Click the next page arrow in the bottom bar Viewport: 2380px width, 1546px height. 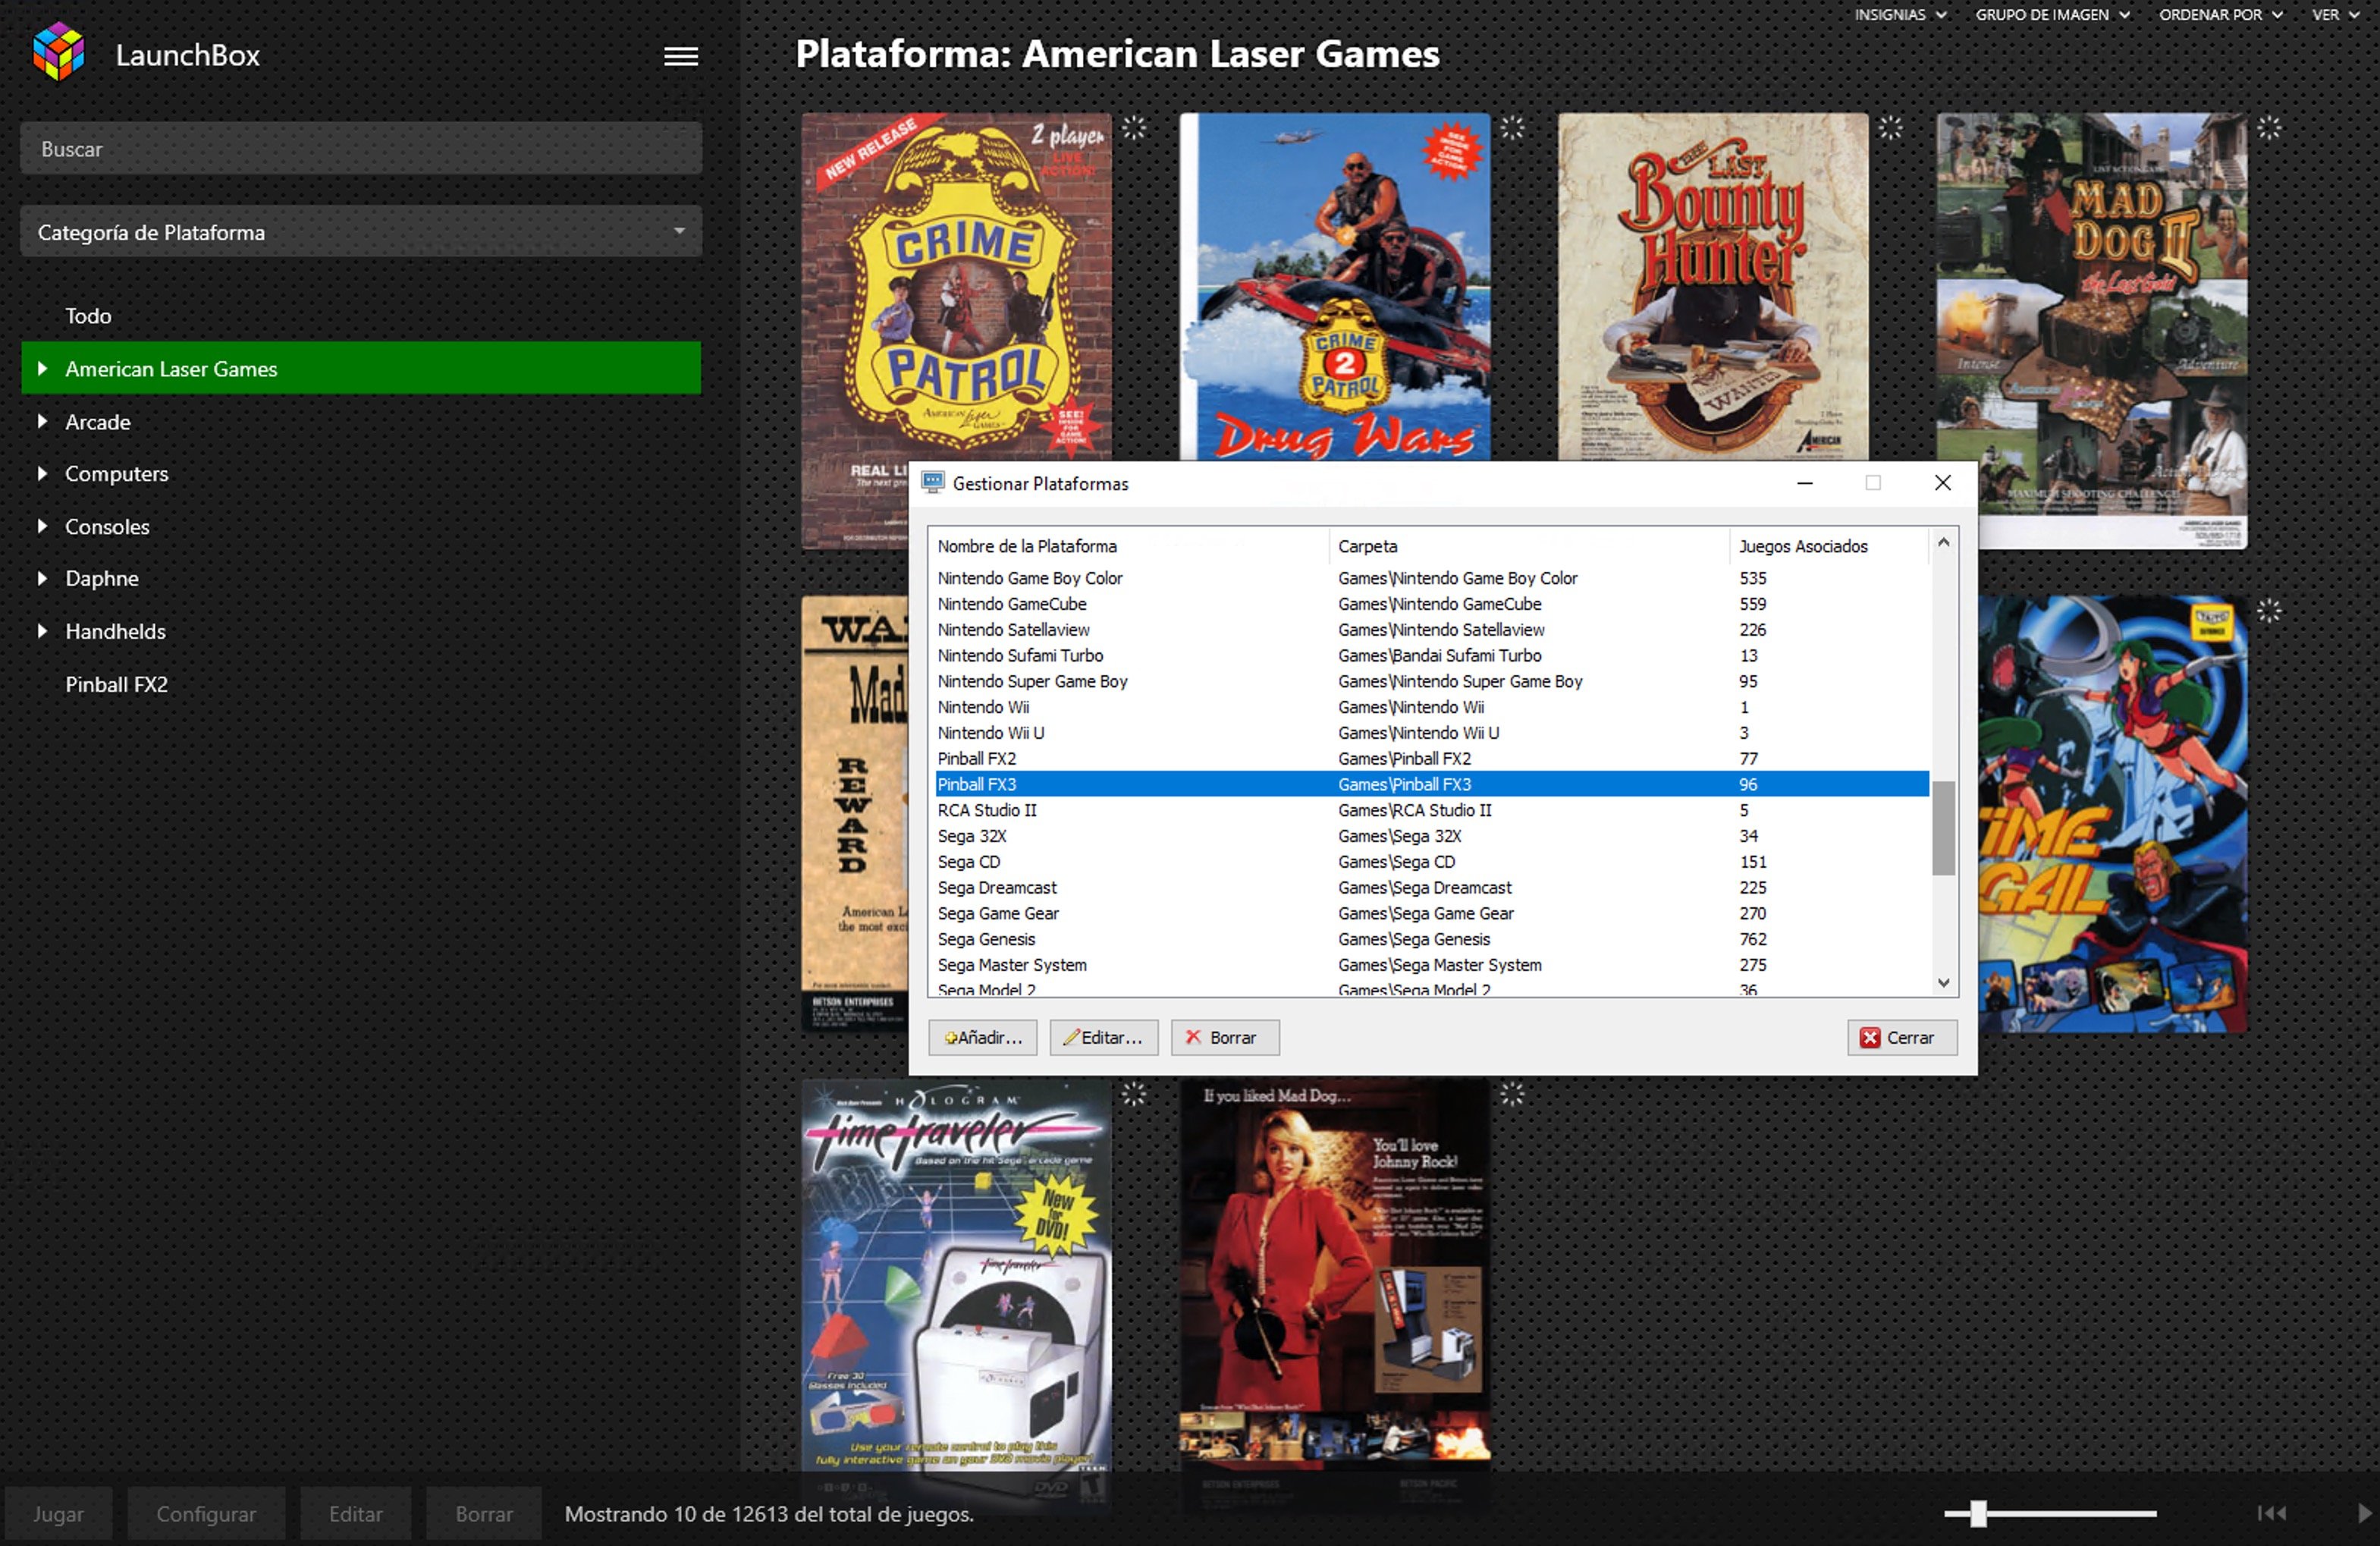point(2364,1513)
